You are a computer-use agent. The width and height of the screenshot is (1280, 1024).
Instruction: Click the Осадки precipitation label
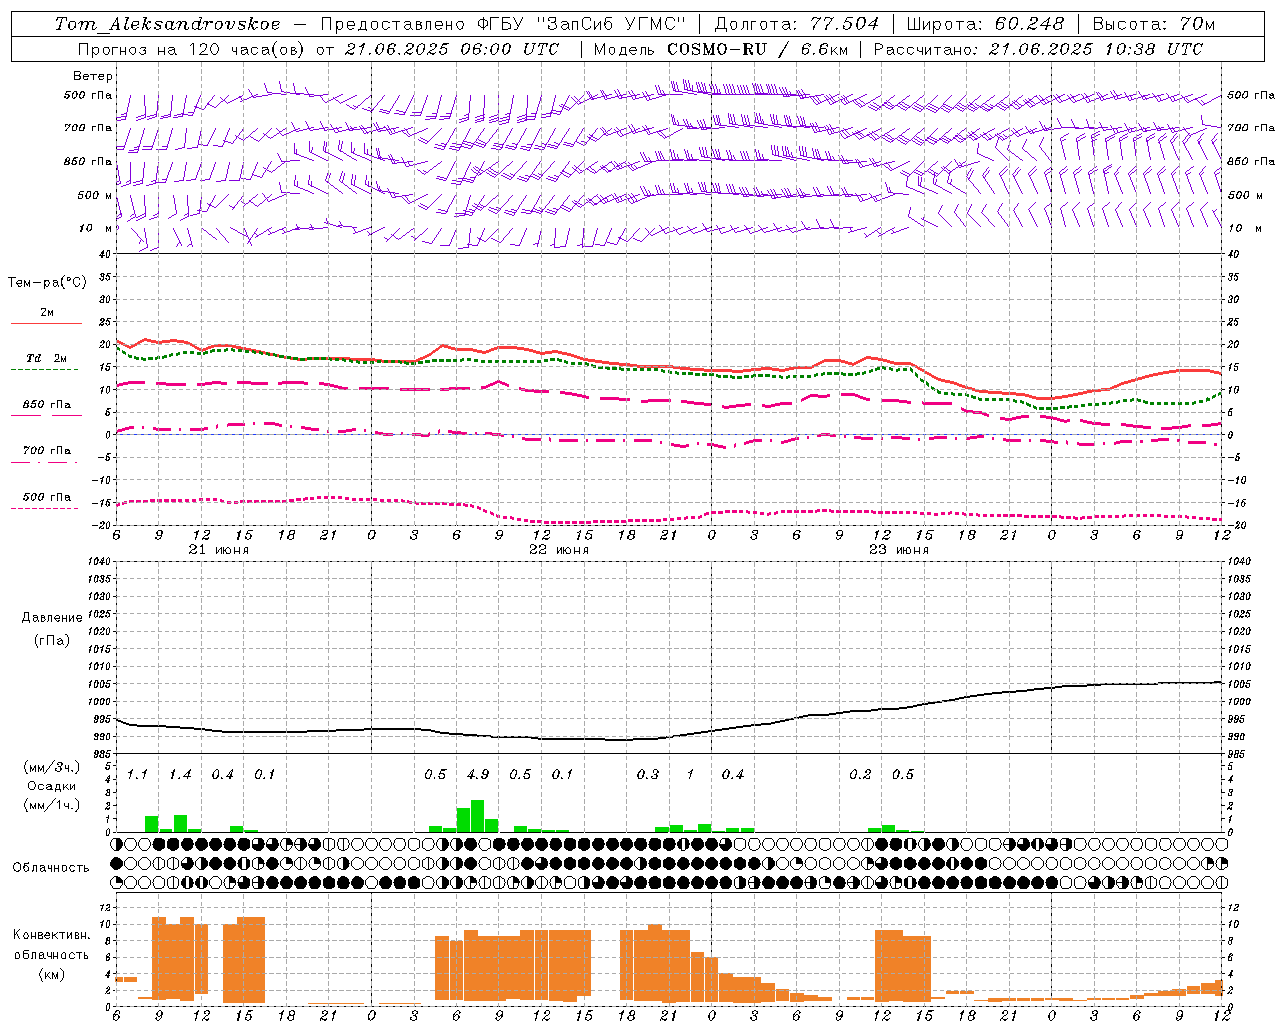(51, 786)
